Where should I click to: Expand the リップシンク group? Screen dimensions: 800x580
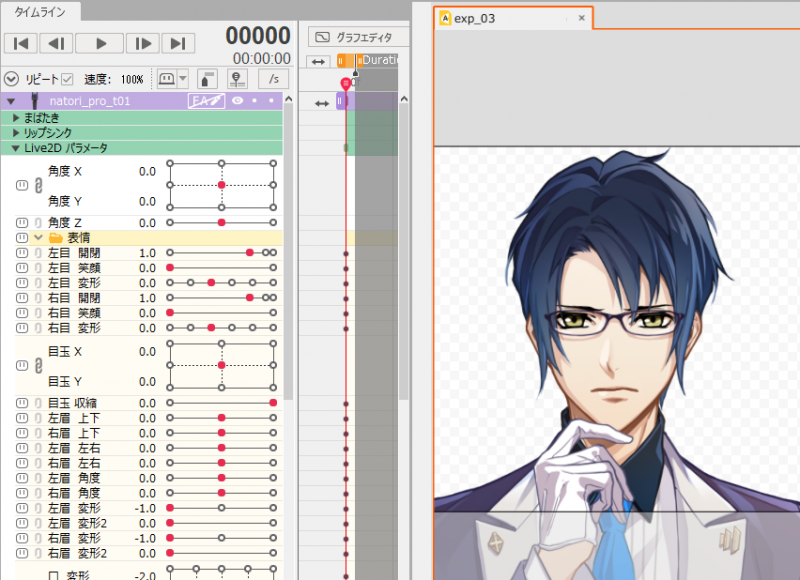coord(16,133)
